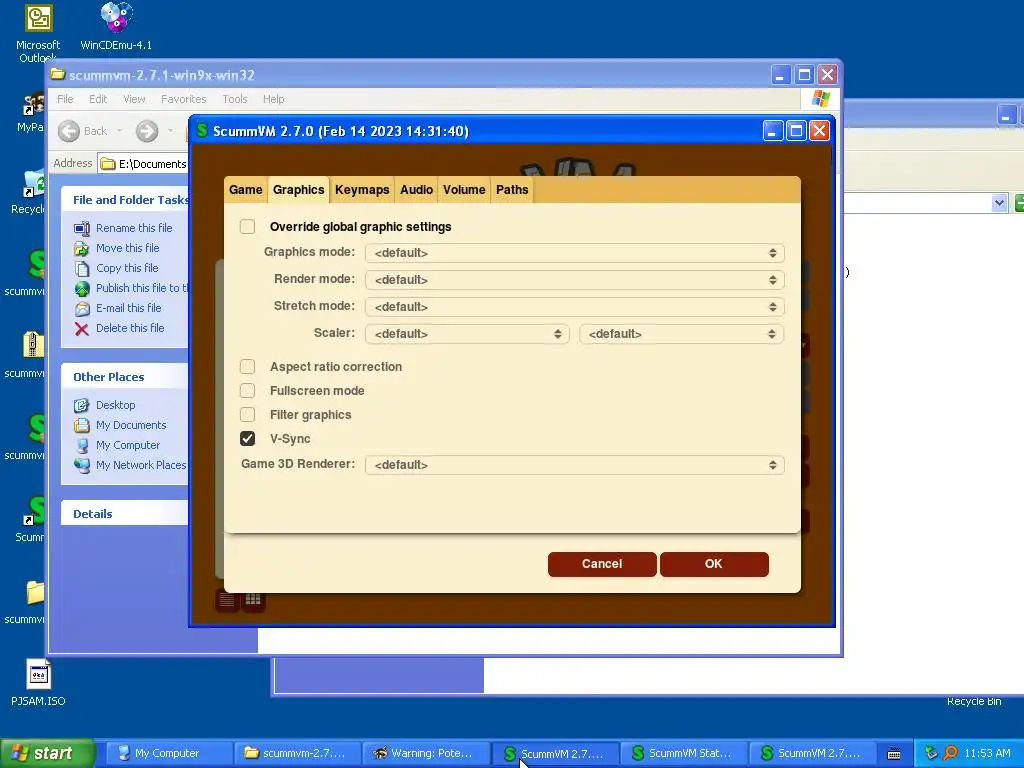Switch to Warning: Pote... taskbar button
The width and height of the screenshot is (1024, 768).
(426, 753)
